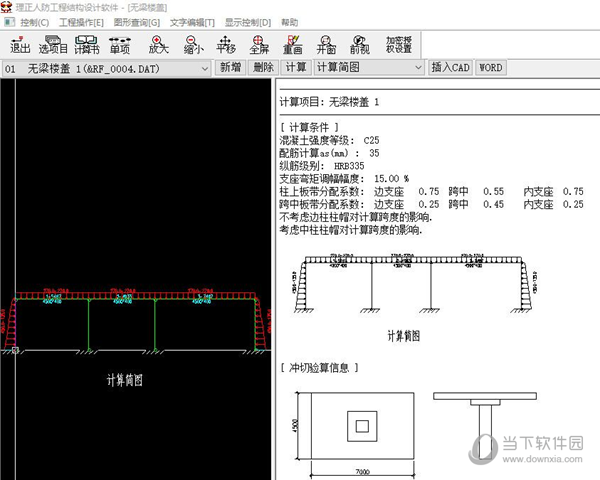Open the 显示控制[D] menu

[x=248, y=23]
